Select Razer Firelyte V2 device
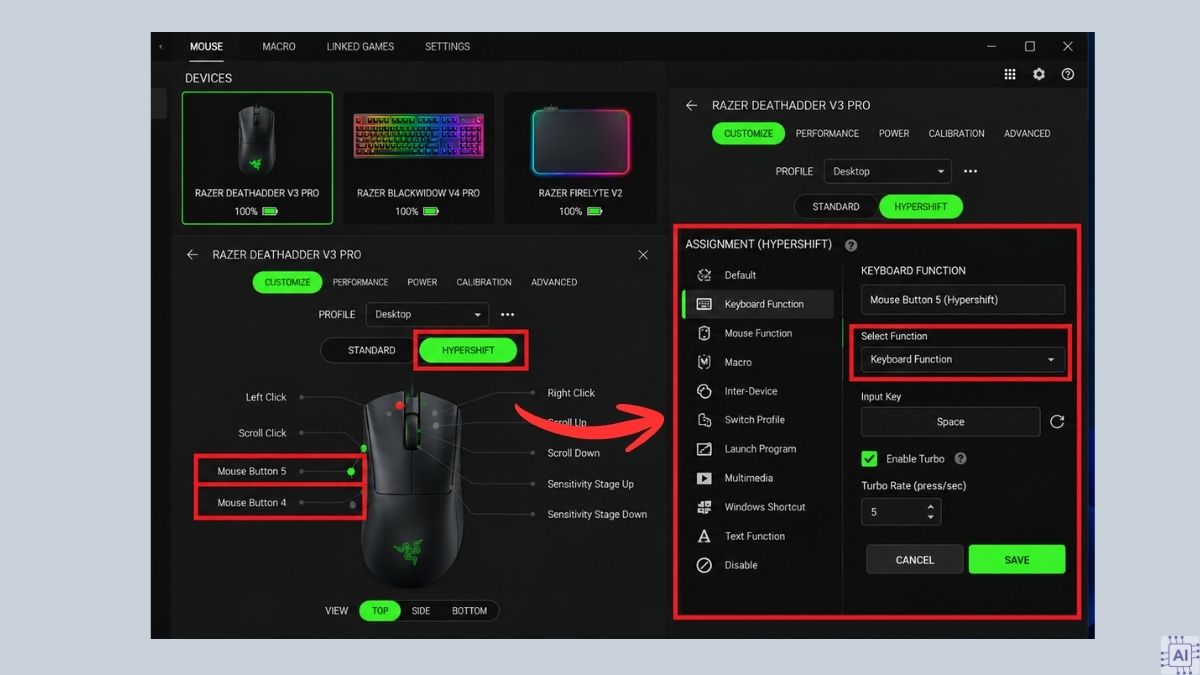Image resolution: width=1200 pixels, height=675 pixels. point(580,158)
